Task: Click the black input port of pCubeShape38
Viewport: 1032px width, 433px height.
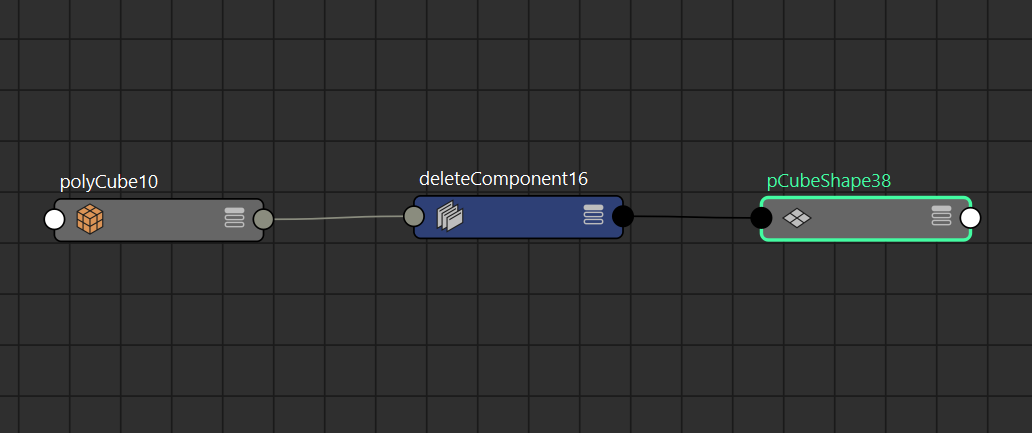Action: (761, 218)
